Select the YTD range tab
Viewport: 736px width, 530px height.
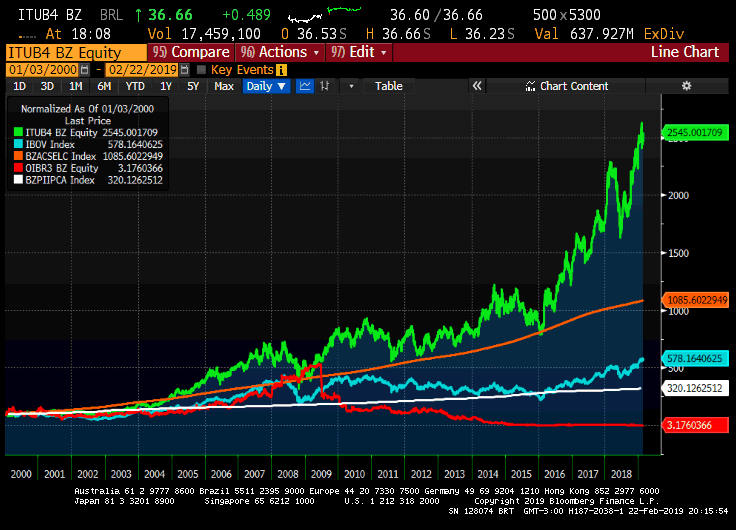click(135, 86)
